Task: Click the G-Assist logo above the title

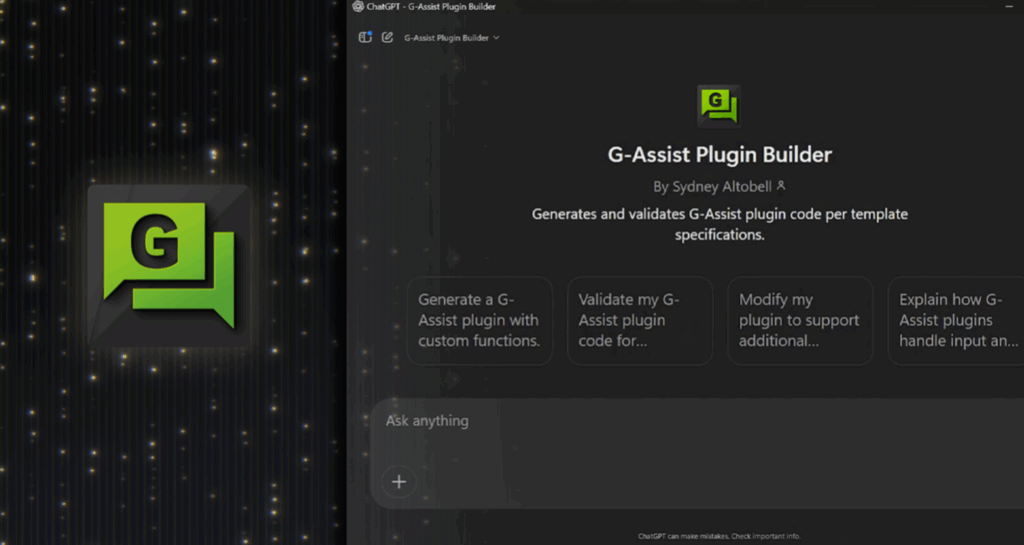Action: [719, 106]
